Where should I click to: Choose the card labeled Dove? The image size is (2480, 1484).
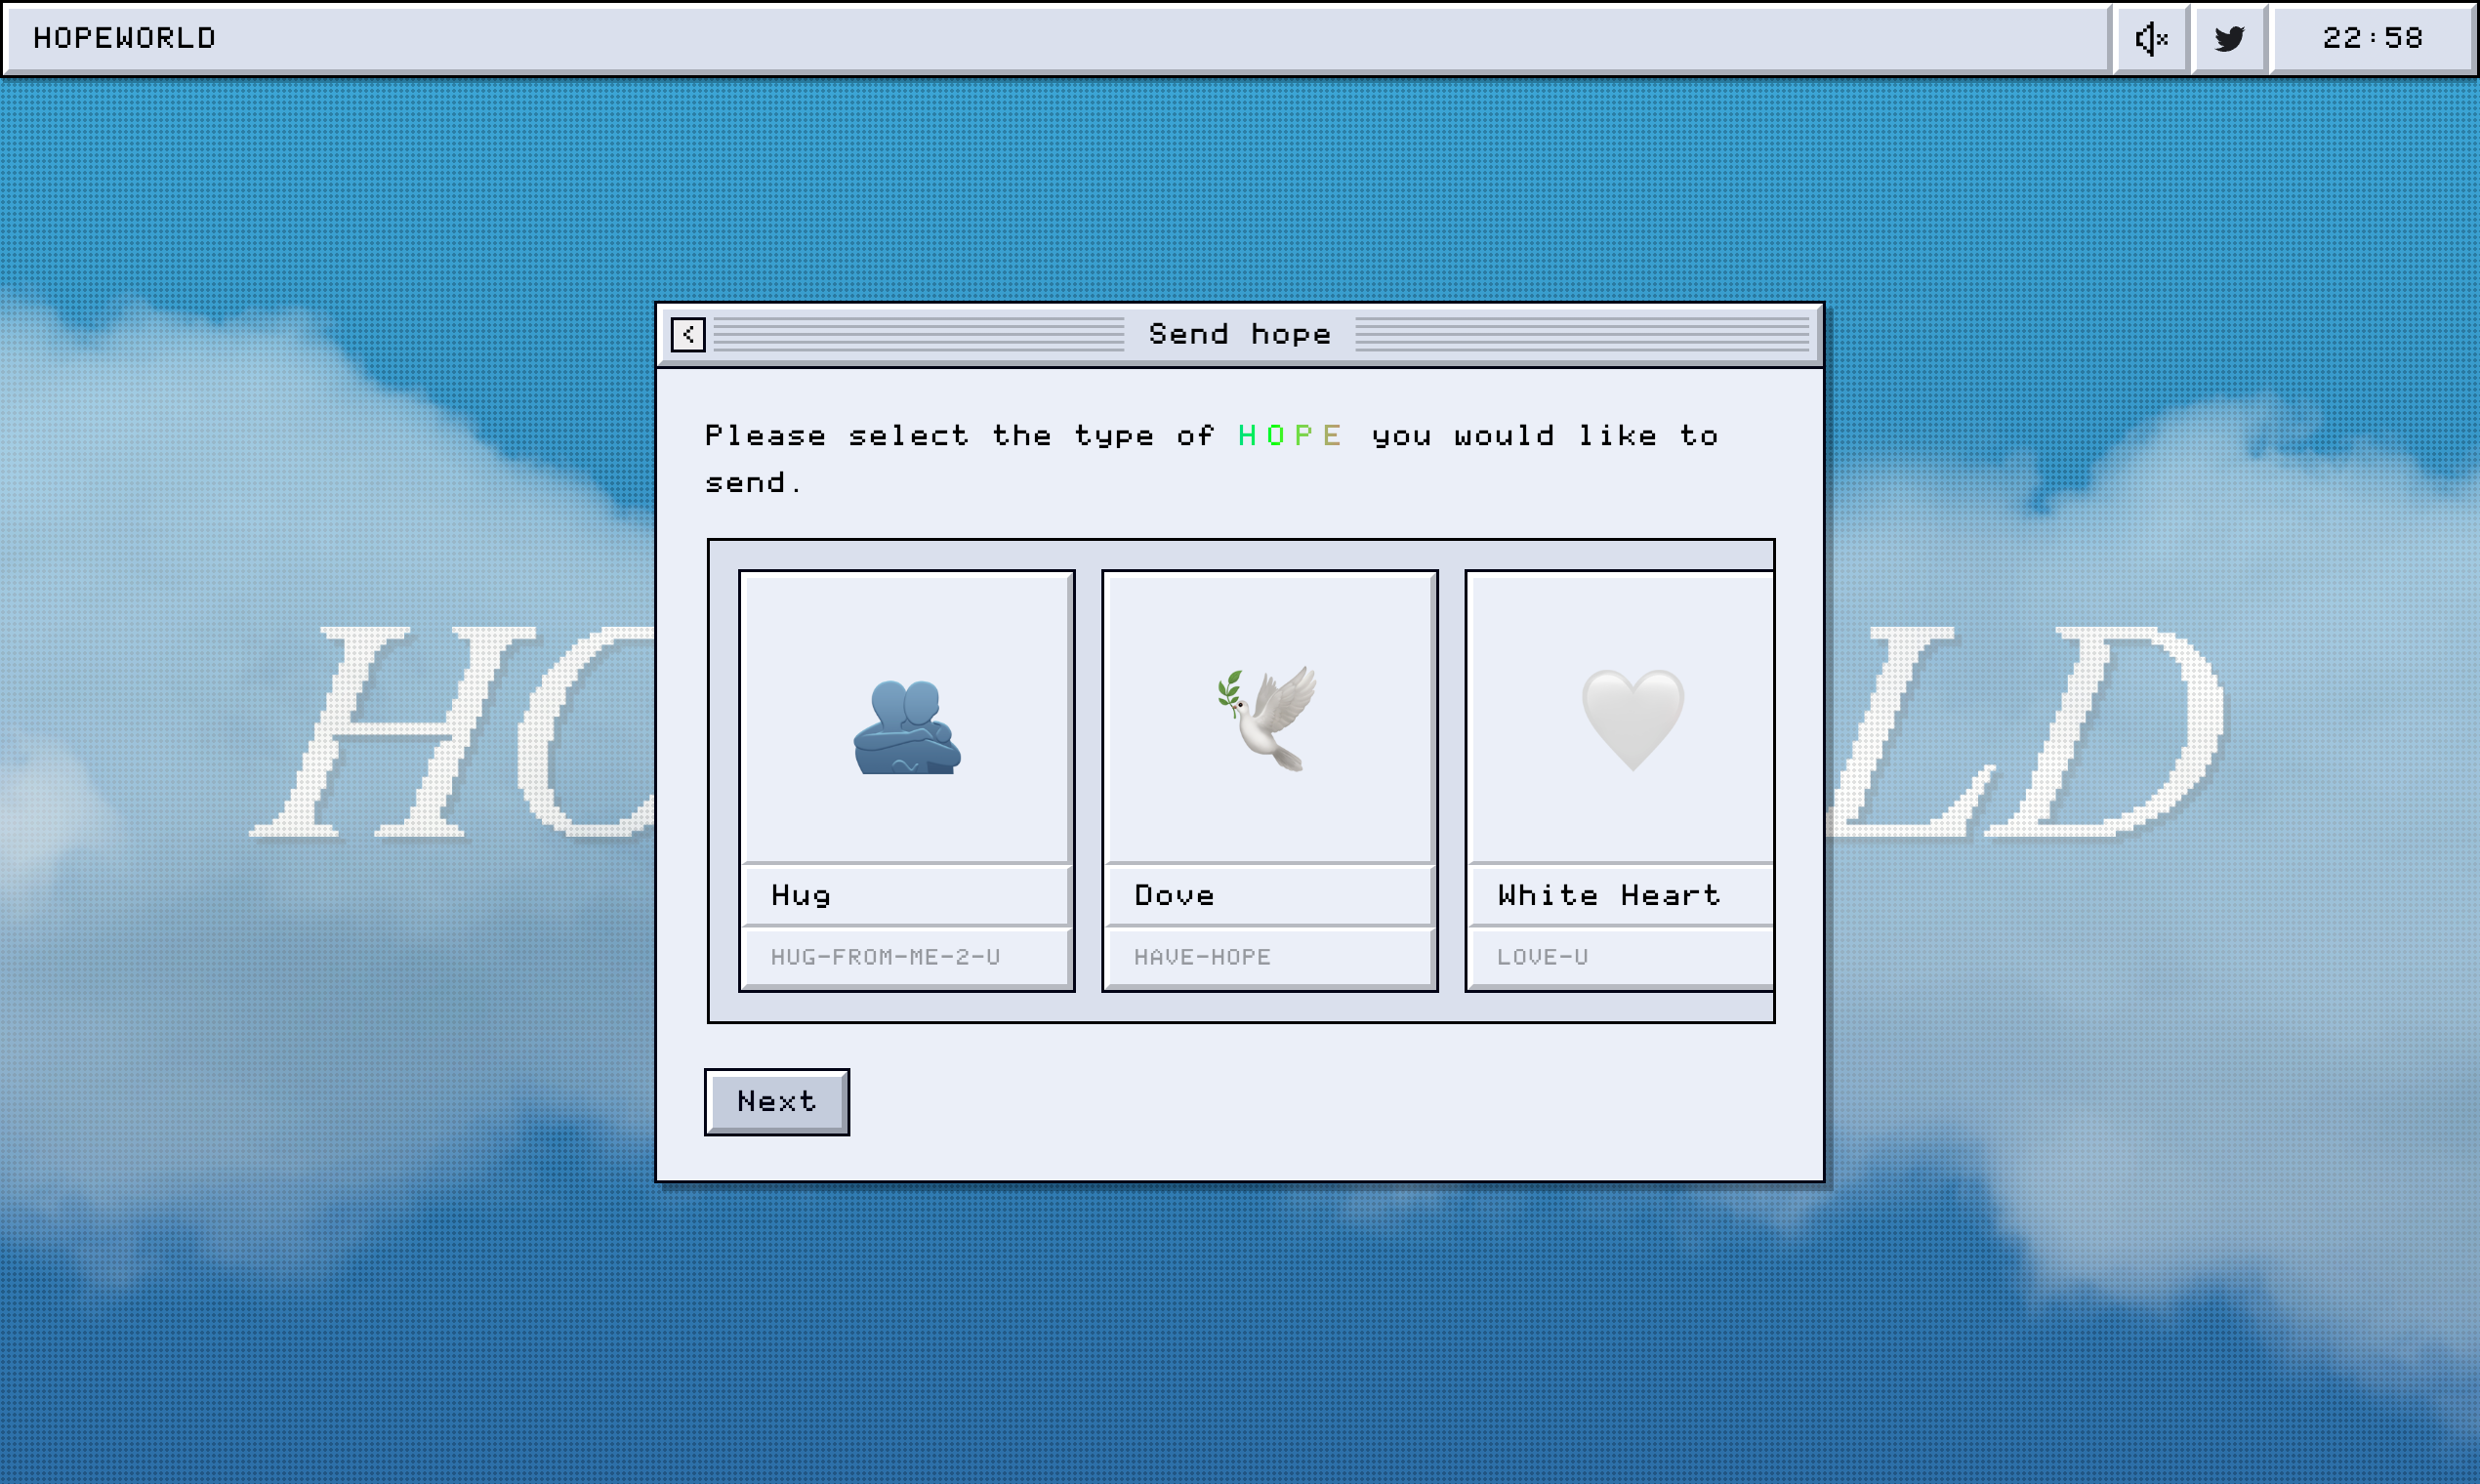coord(1270,781)
